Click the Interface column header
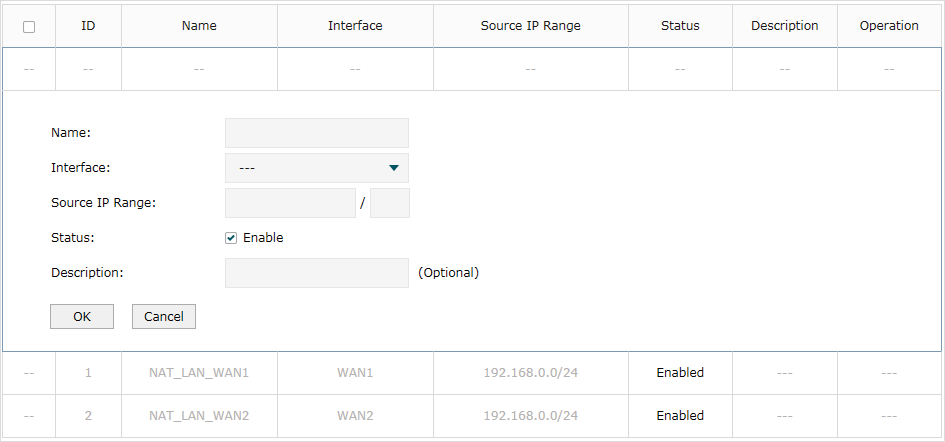The image size is (945, 442). click(x=355, y=26)
